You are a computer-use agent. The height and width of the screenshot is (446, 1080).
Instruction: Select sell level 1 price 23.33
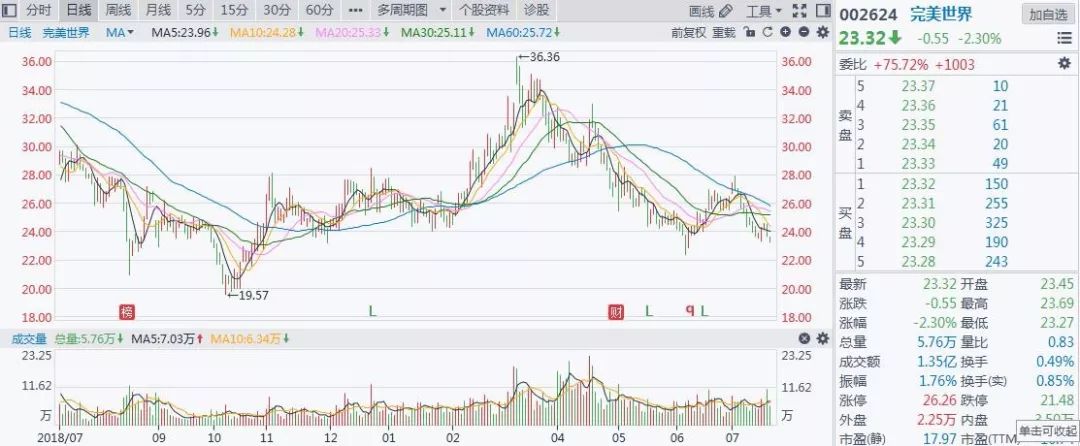[918, 163]
